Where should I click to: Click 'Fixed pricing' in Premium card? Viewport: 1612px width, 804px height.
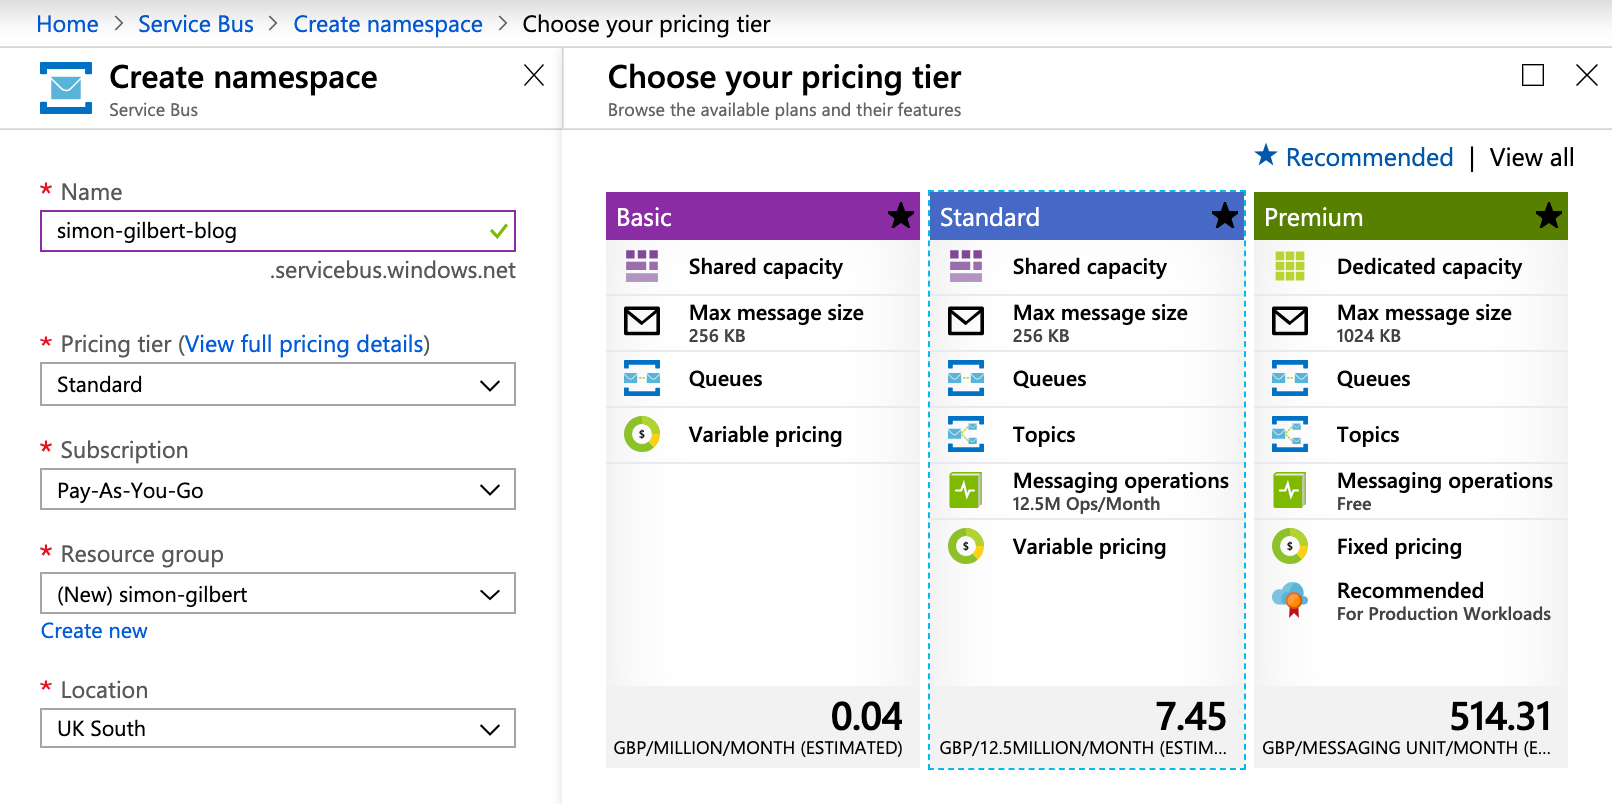pyautogui.click(x=1399, y=546)
